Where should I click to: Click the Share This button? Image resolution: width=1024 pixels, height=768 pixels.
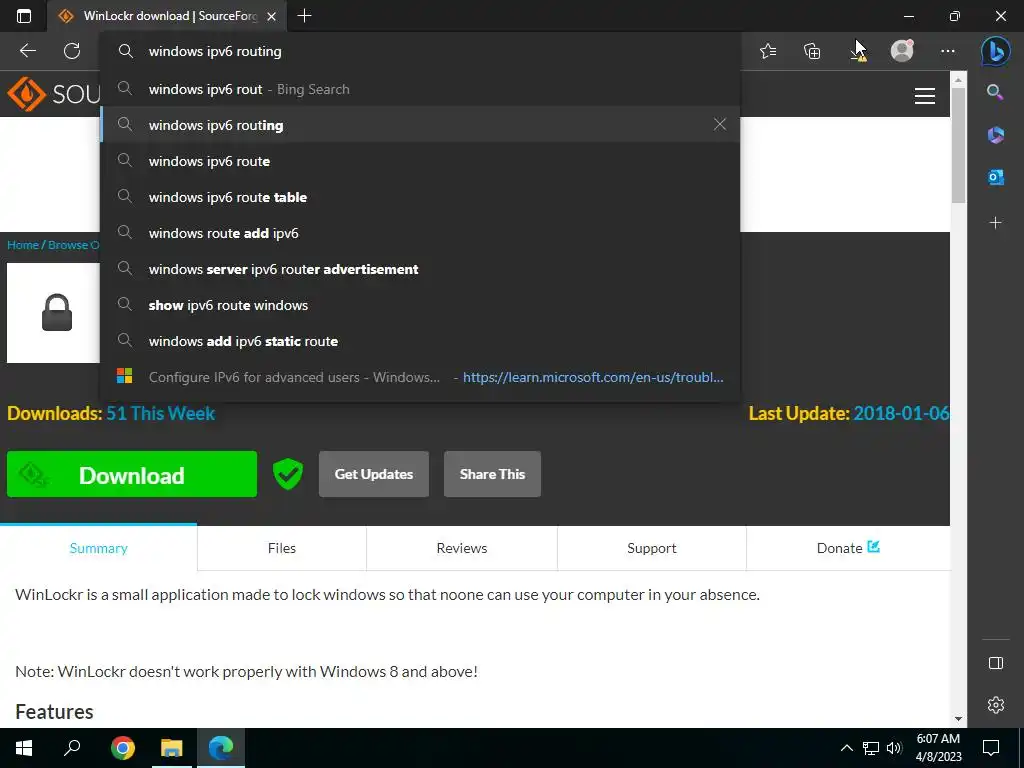pos(492,474)
